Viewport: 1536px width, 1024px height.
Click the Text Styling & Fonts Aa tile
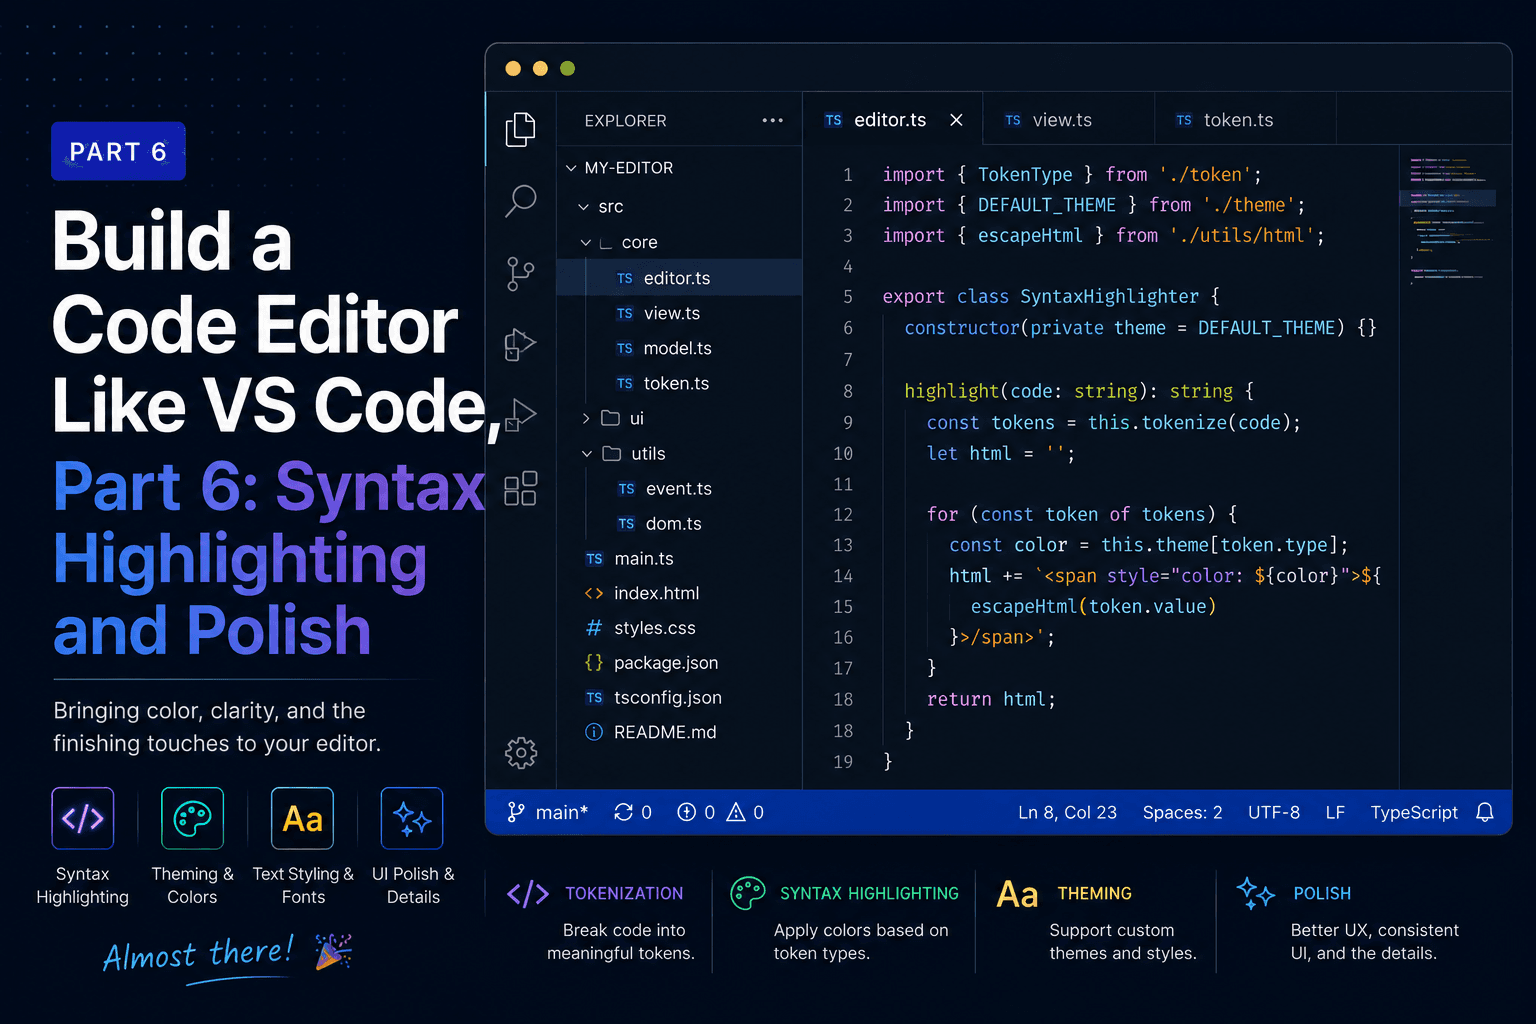302,818
